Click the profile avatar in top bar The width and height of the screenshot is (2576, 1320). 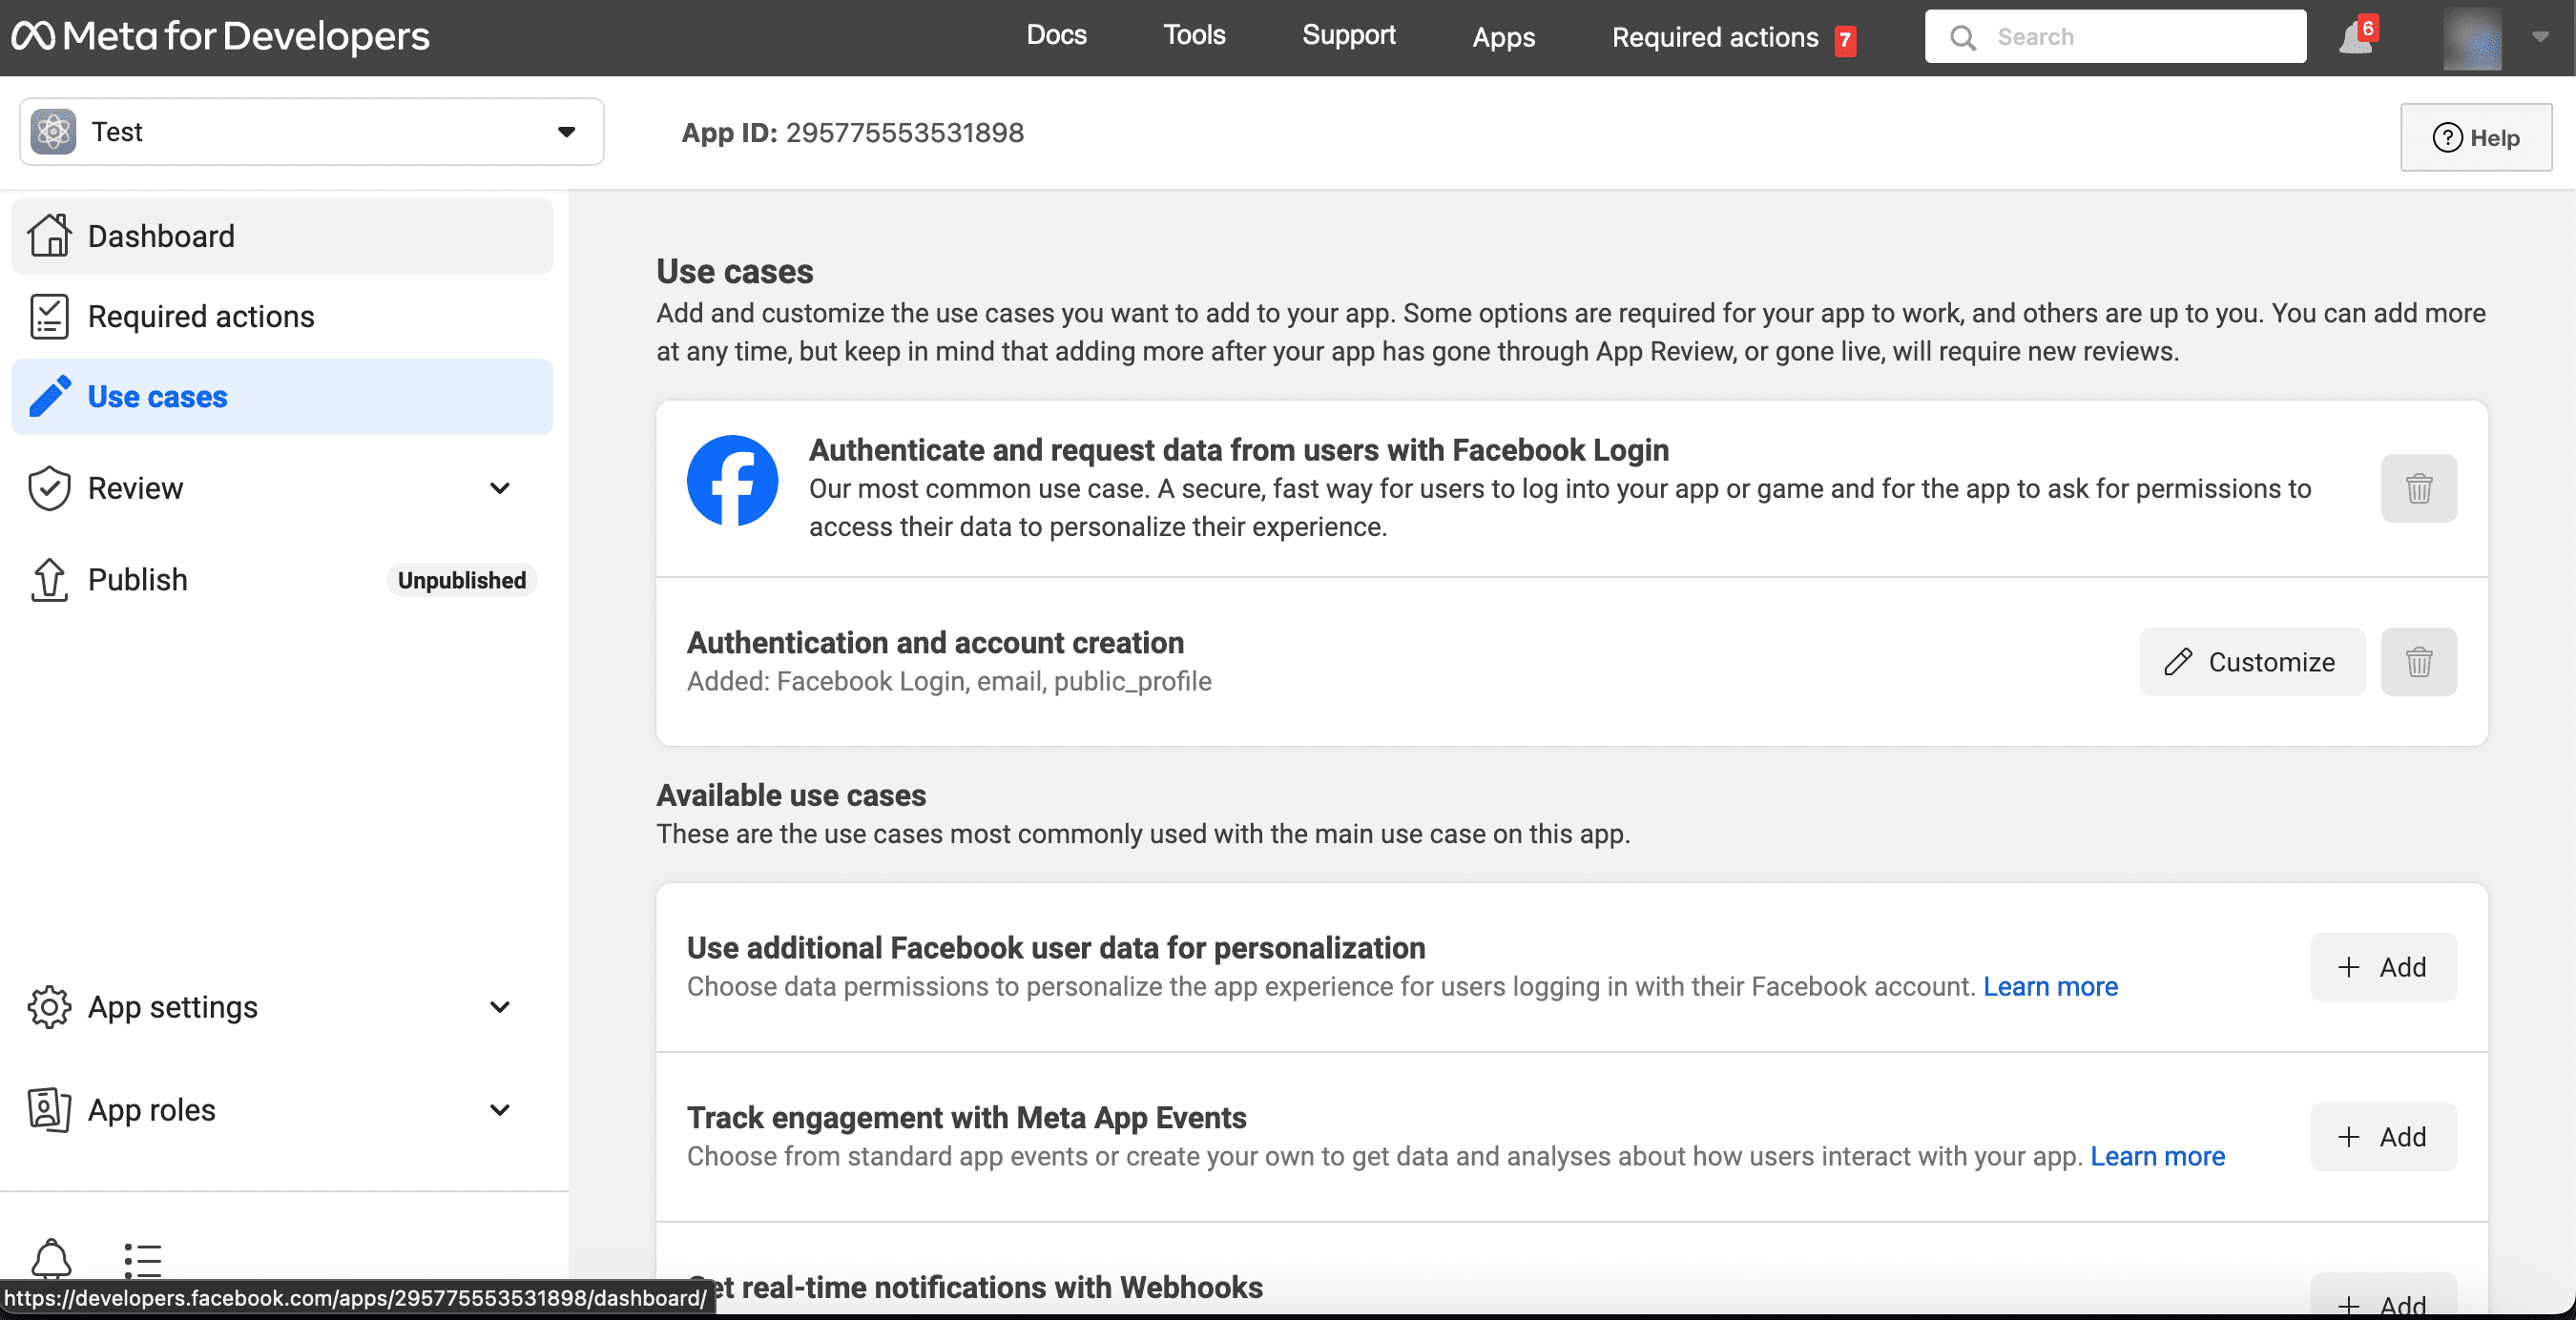pyautogui.click(x=2471, y=38)
